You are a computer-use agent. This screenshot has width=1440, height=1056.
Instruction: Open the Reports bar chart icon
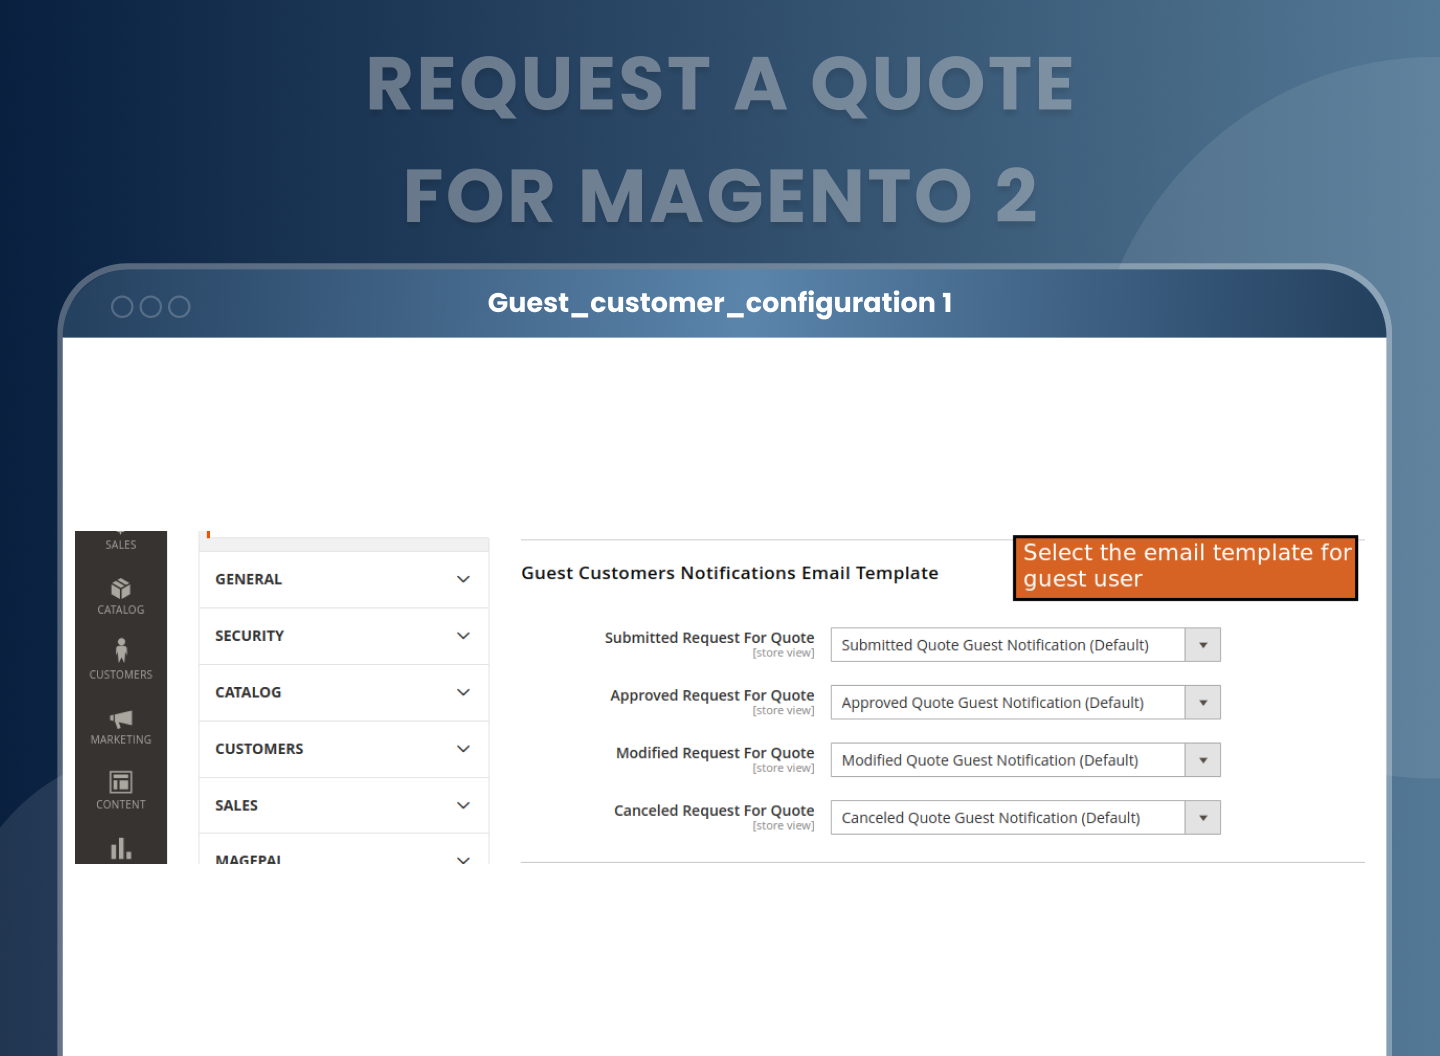click(x=121, y=849)
